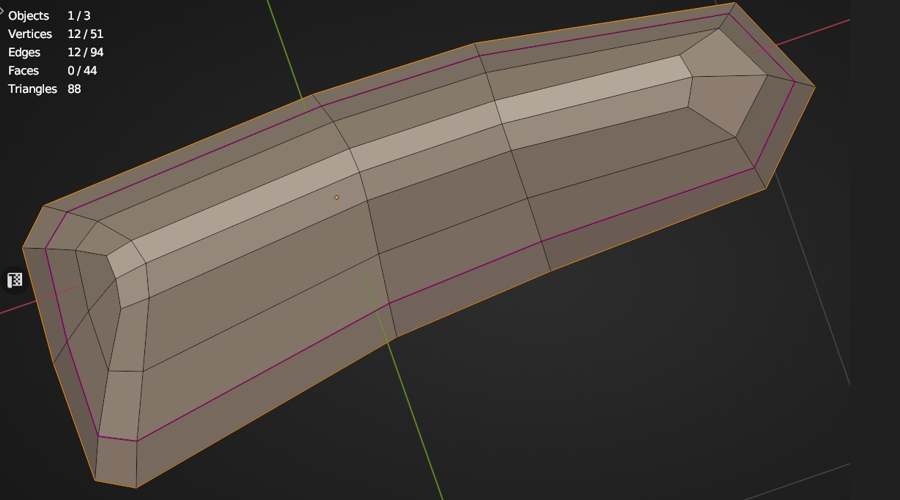Click the "Triangles" statistics label
The image size is (900, 500).
pos(33,89)
